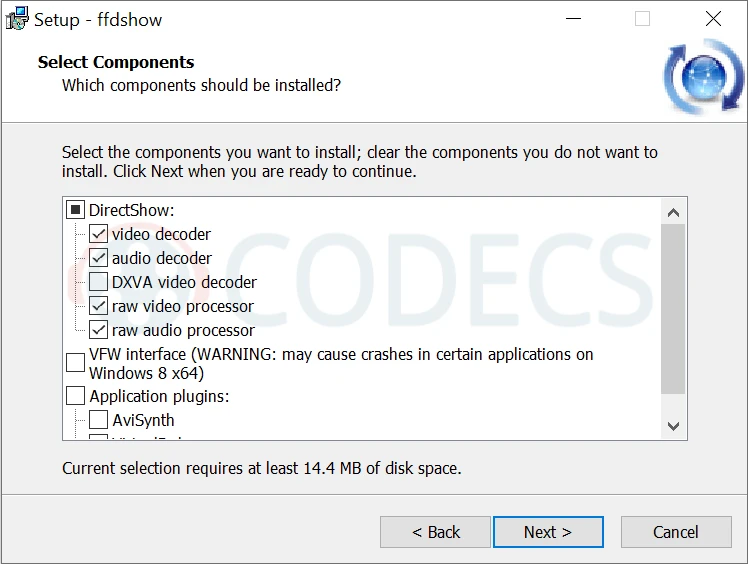
Task: Uncheck the audio decoder component
Action: [x=99, y=258]
